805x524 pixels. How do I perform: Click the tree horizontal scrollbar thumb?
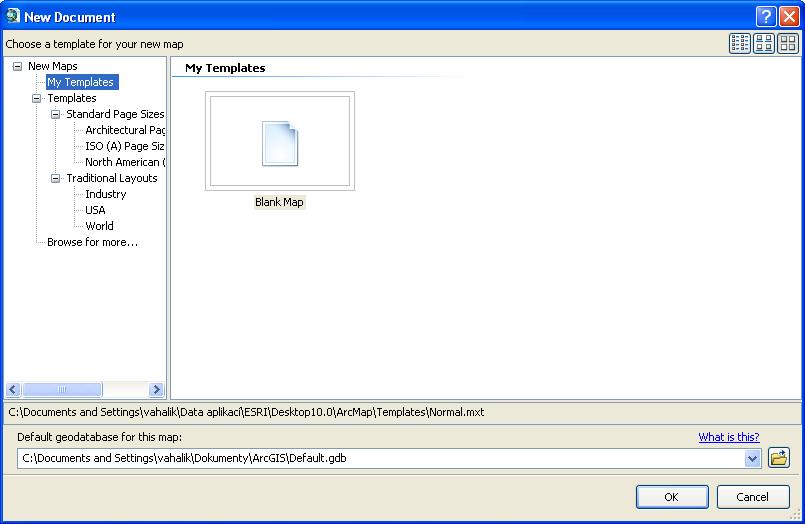point(62,390)
